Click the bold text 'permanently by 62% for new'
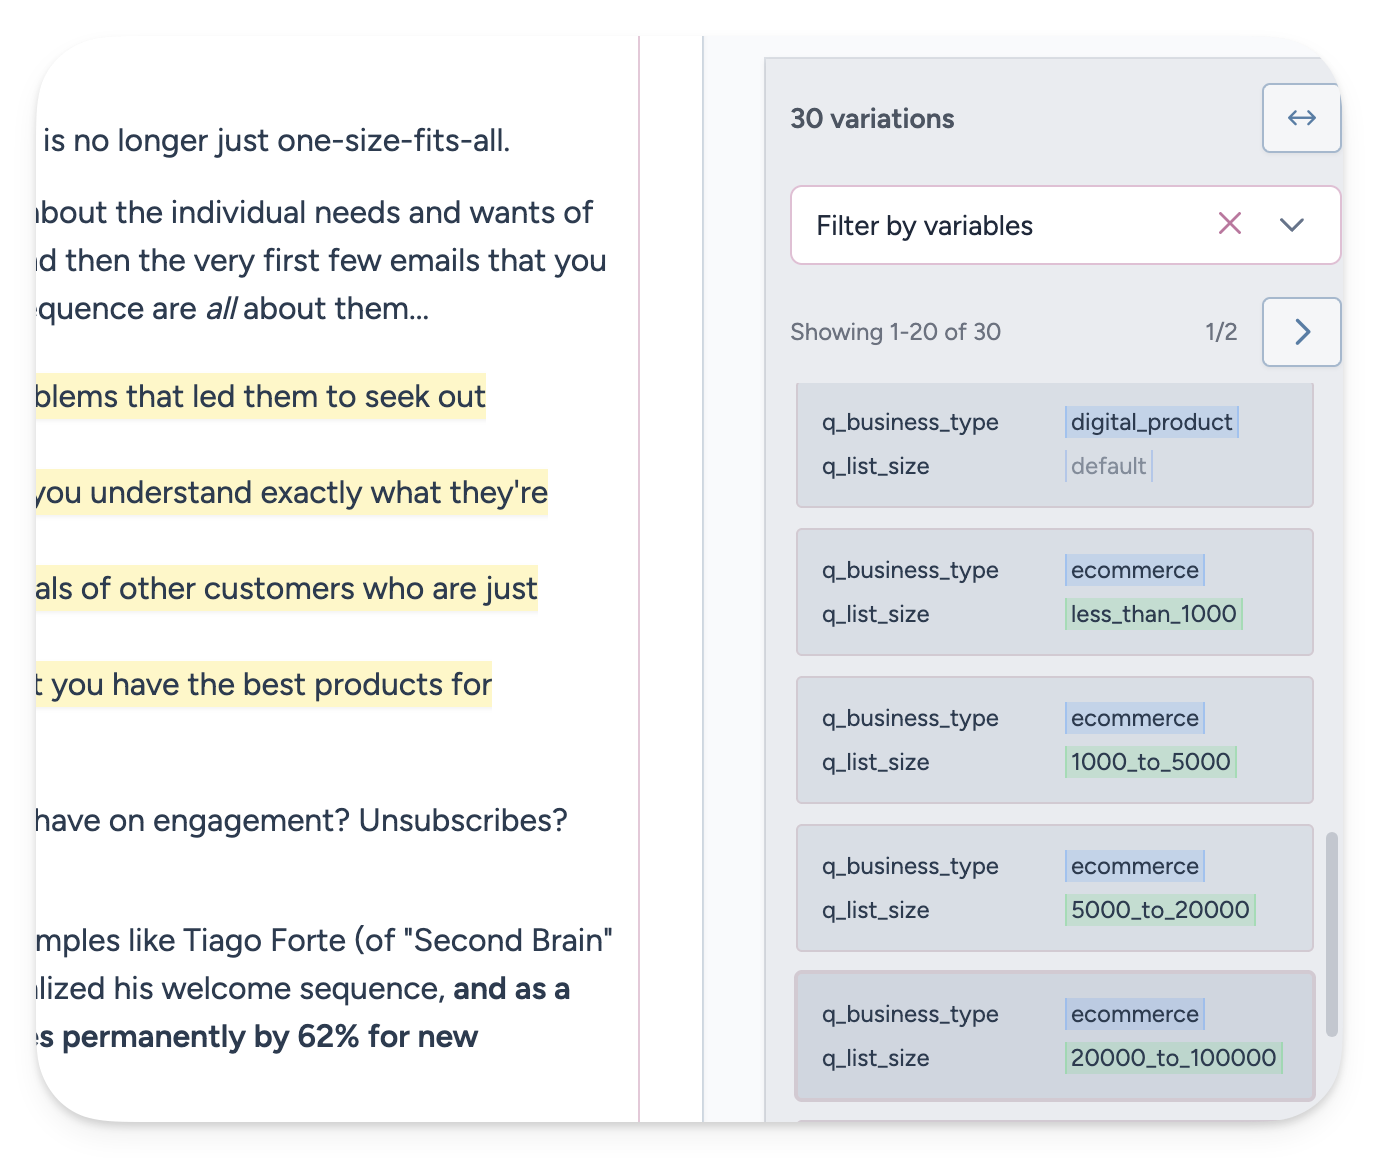The width and height of the screenshot is (1379, 1158). pyautogui.click(x=269, y=1037)
